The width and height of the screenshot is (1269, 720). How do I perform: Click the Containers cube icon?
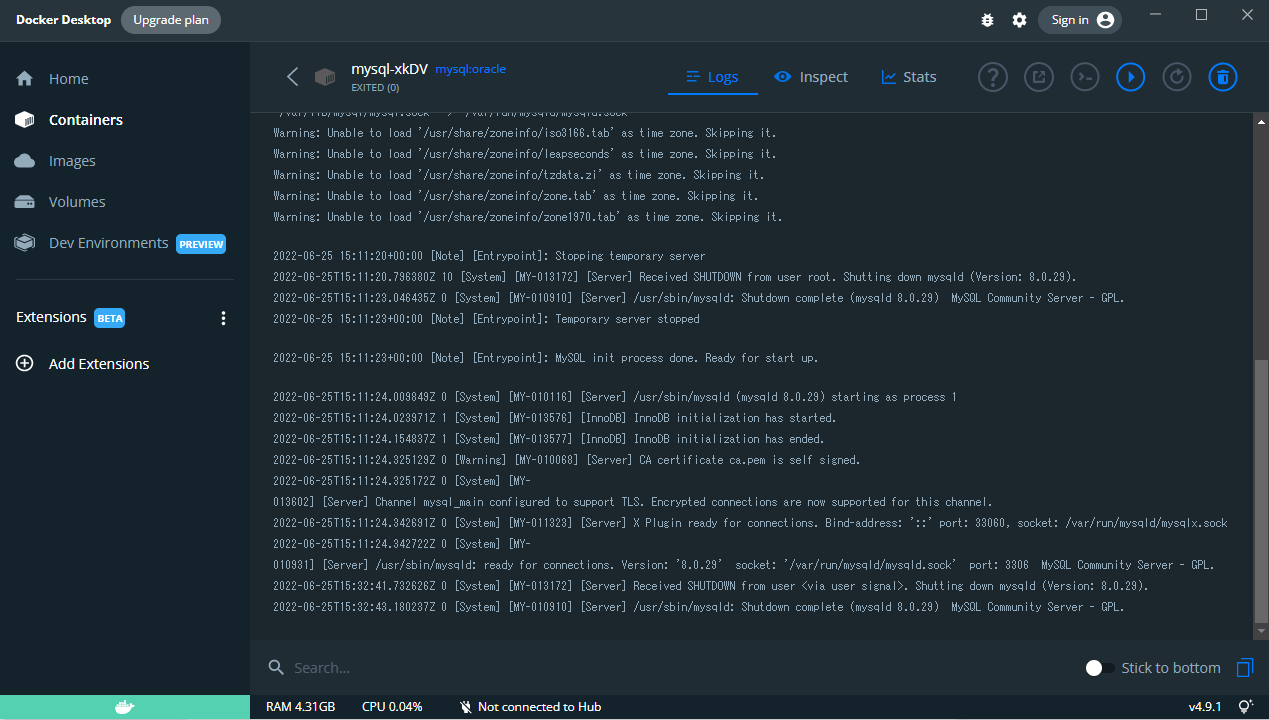(25, 120)
